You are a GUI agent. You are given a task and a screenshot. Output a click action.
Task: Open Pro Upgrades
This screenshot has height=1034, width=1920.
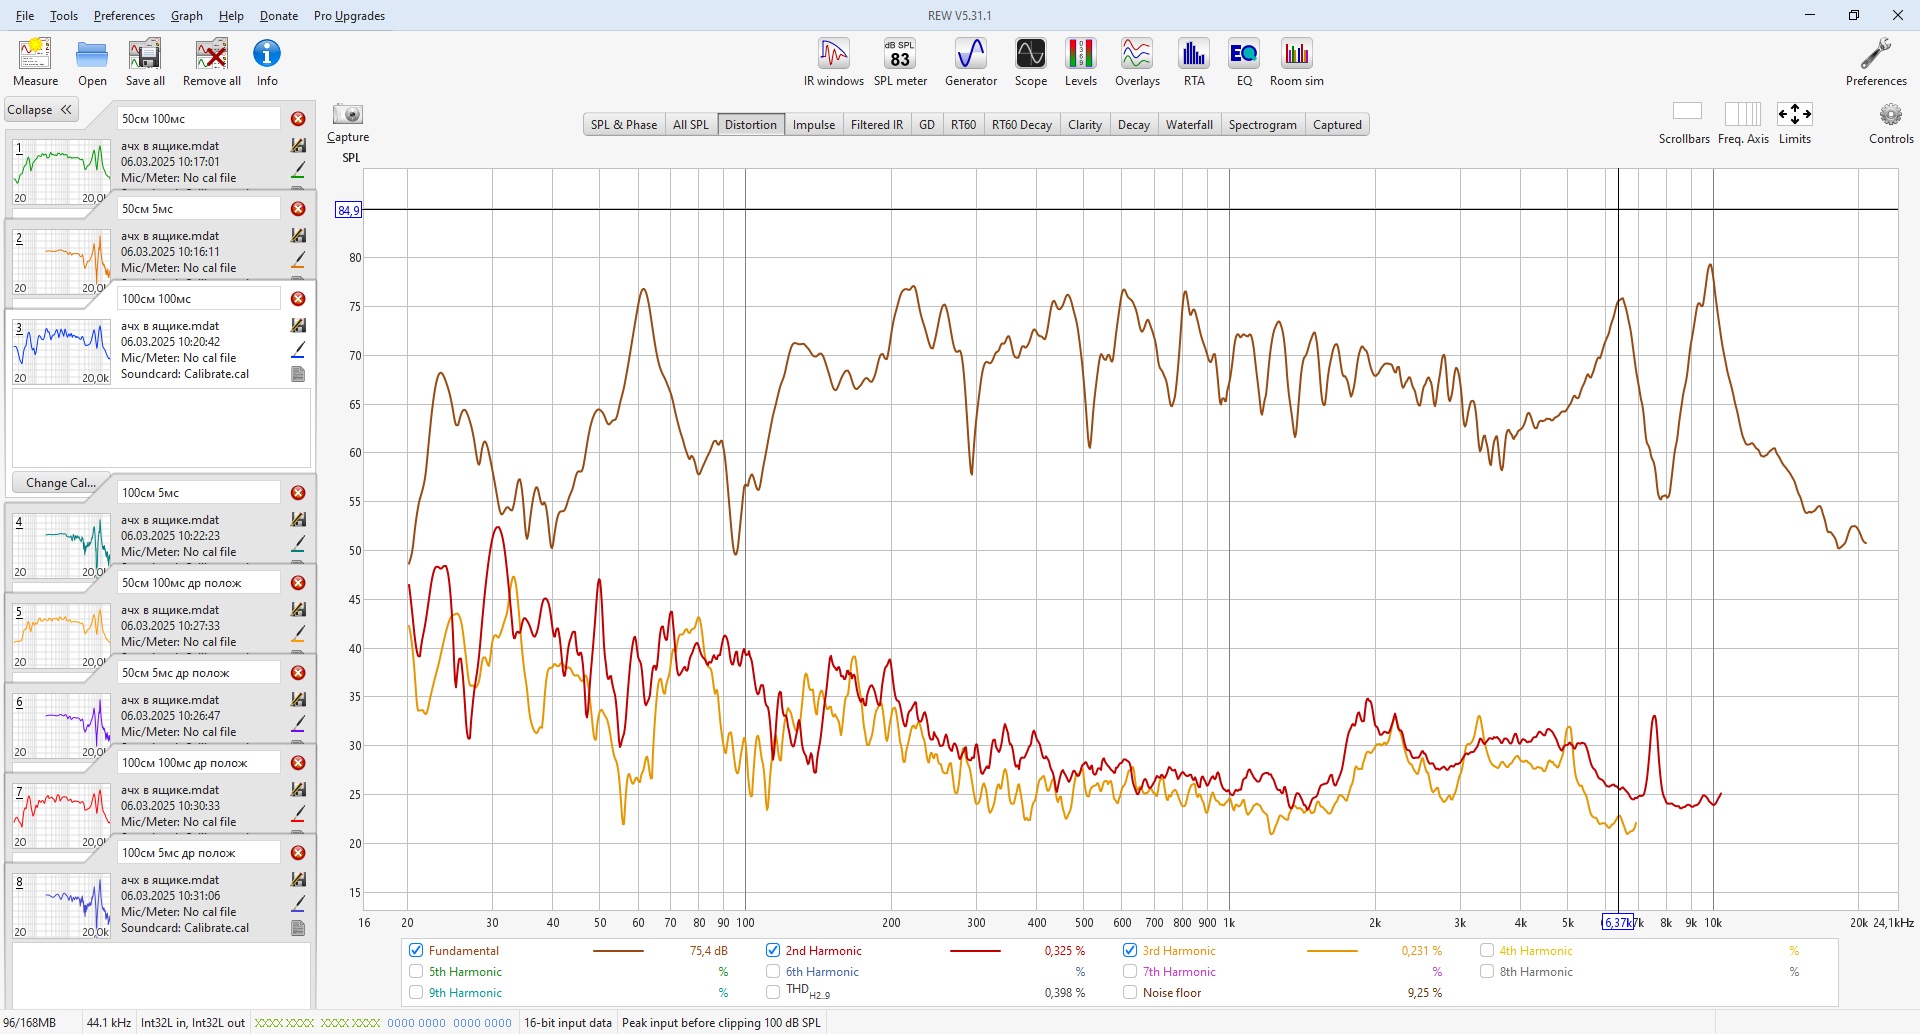(349, 16)
